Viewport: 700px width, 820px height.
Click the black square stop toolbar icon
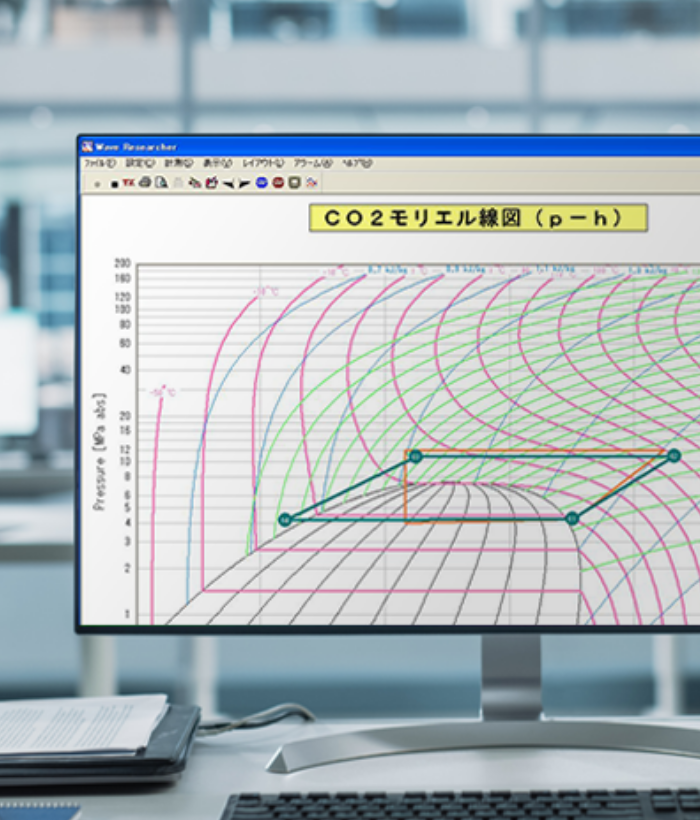click(x=114, y=184)
